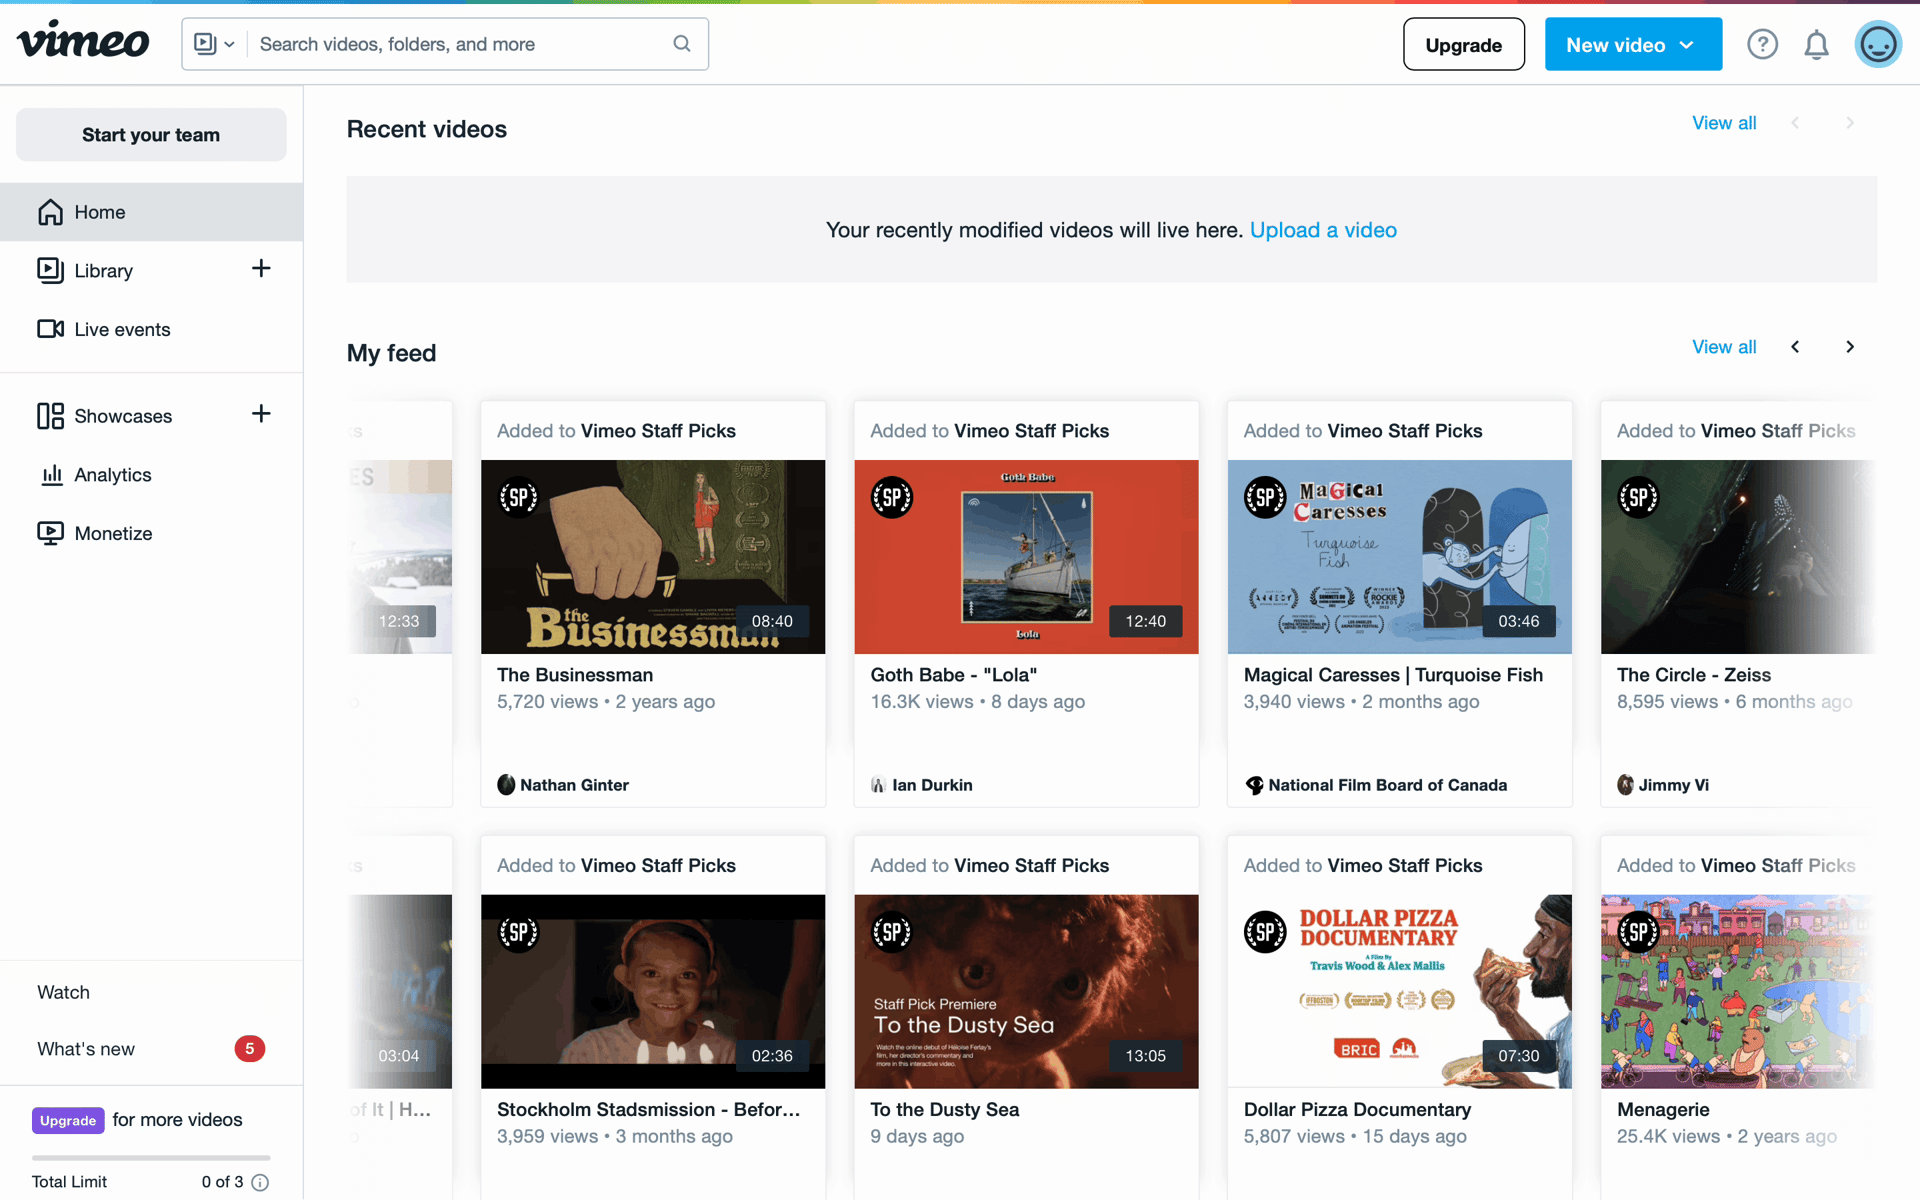Open the notifications bell
Viewport: 1920px width, 1200px height.
1816,45
